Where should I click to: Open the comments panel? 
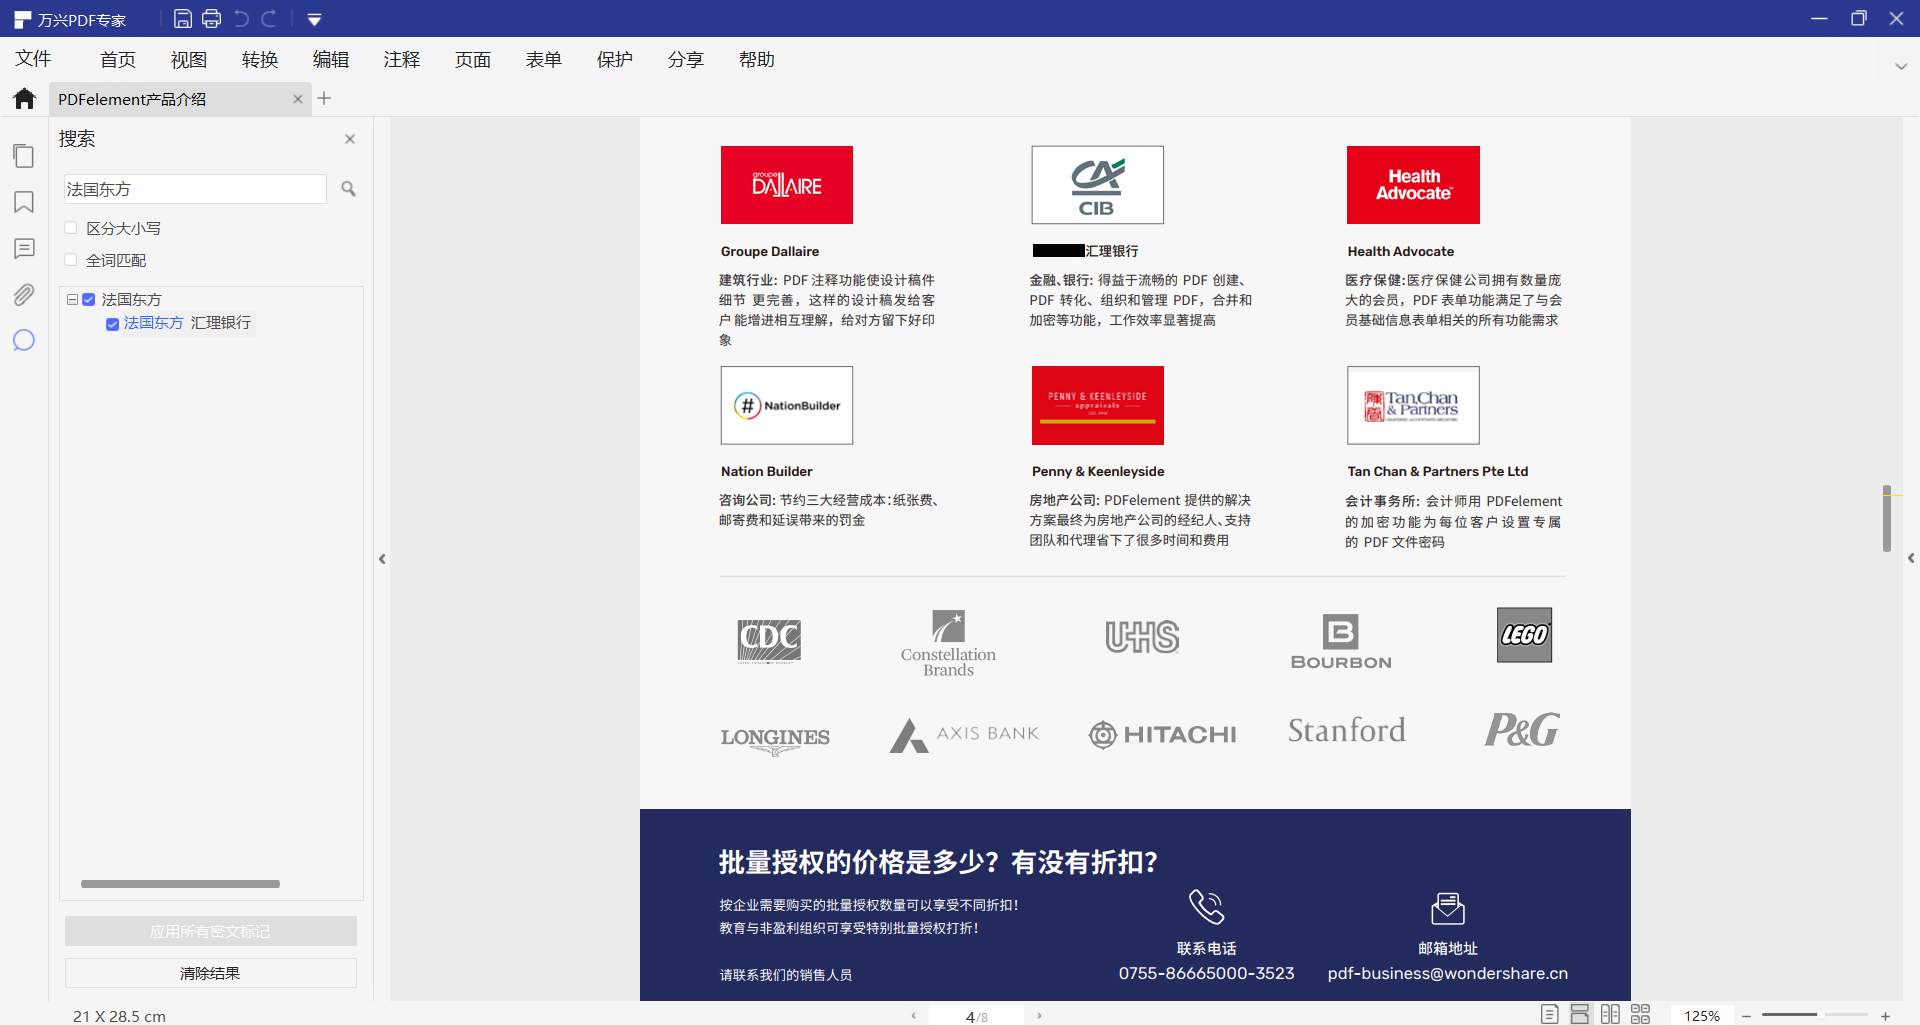point(24,248)
